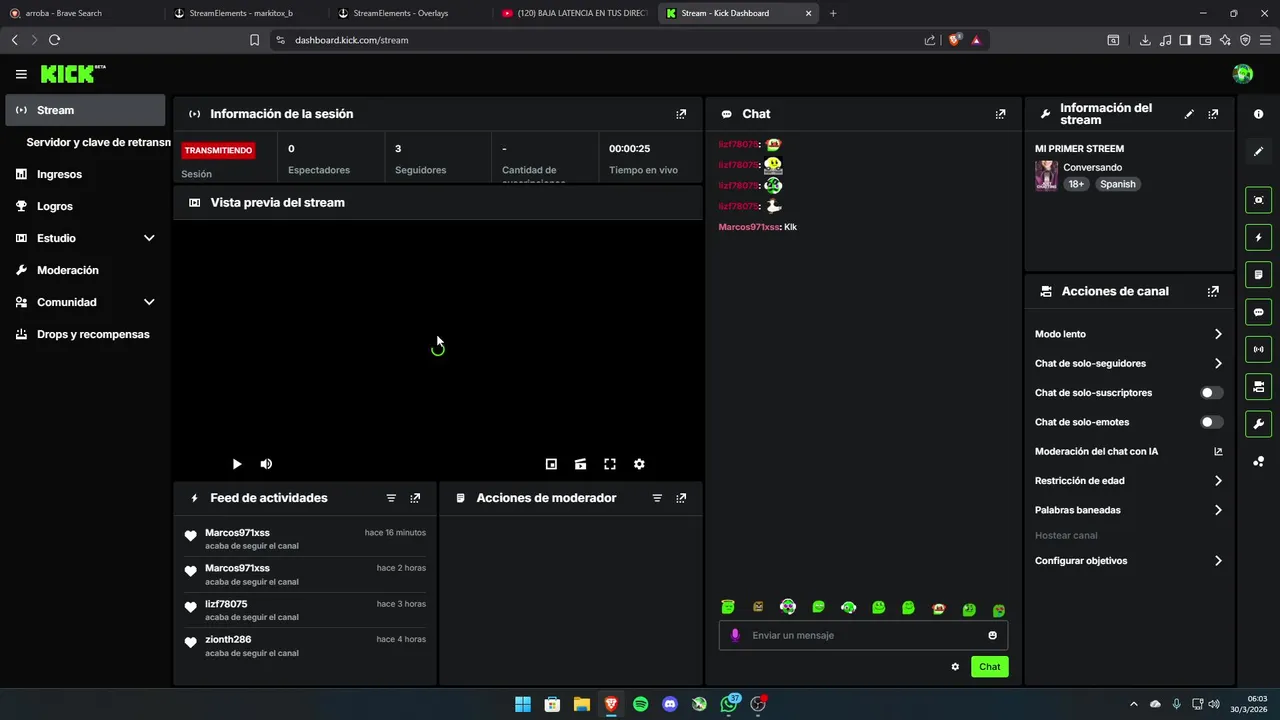Select Stream in the left sidebar
Image resolution: width=1280 pixels, height=720 pixels.
86,110
